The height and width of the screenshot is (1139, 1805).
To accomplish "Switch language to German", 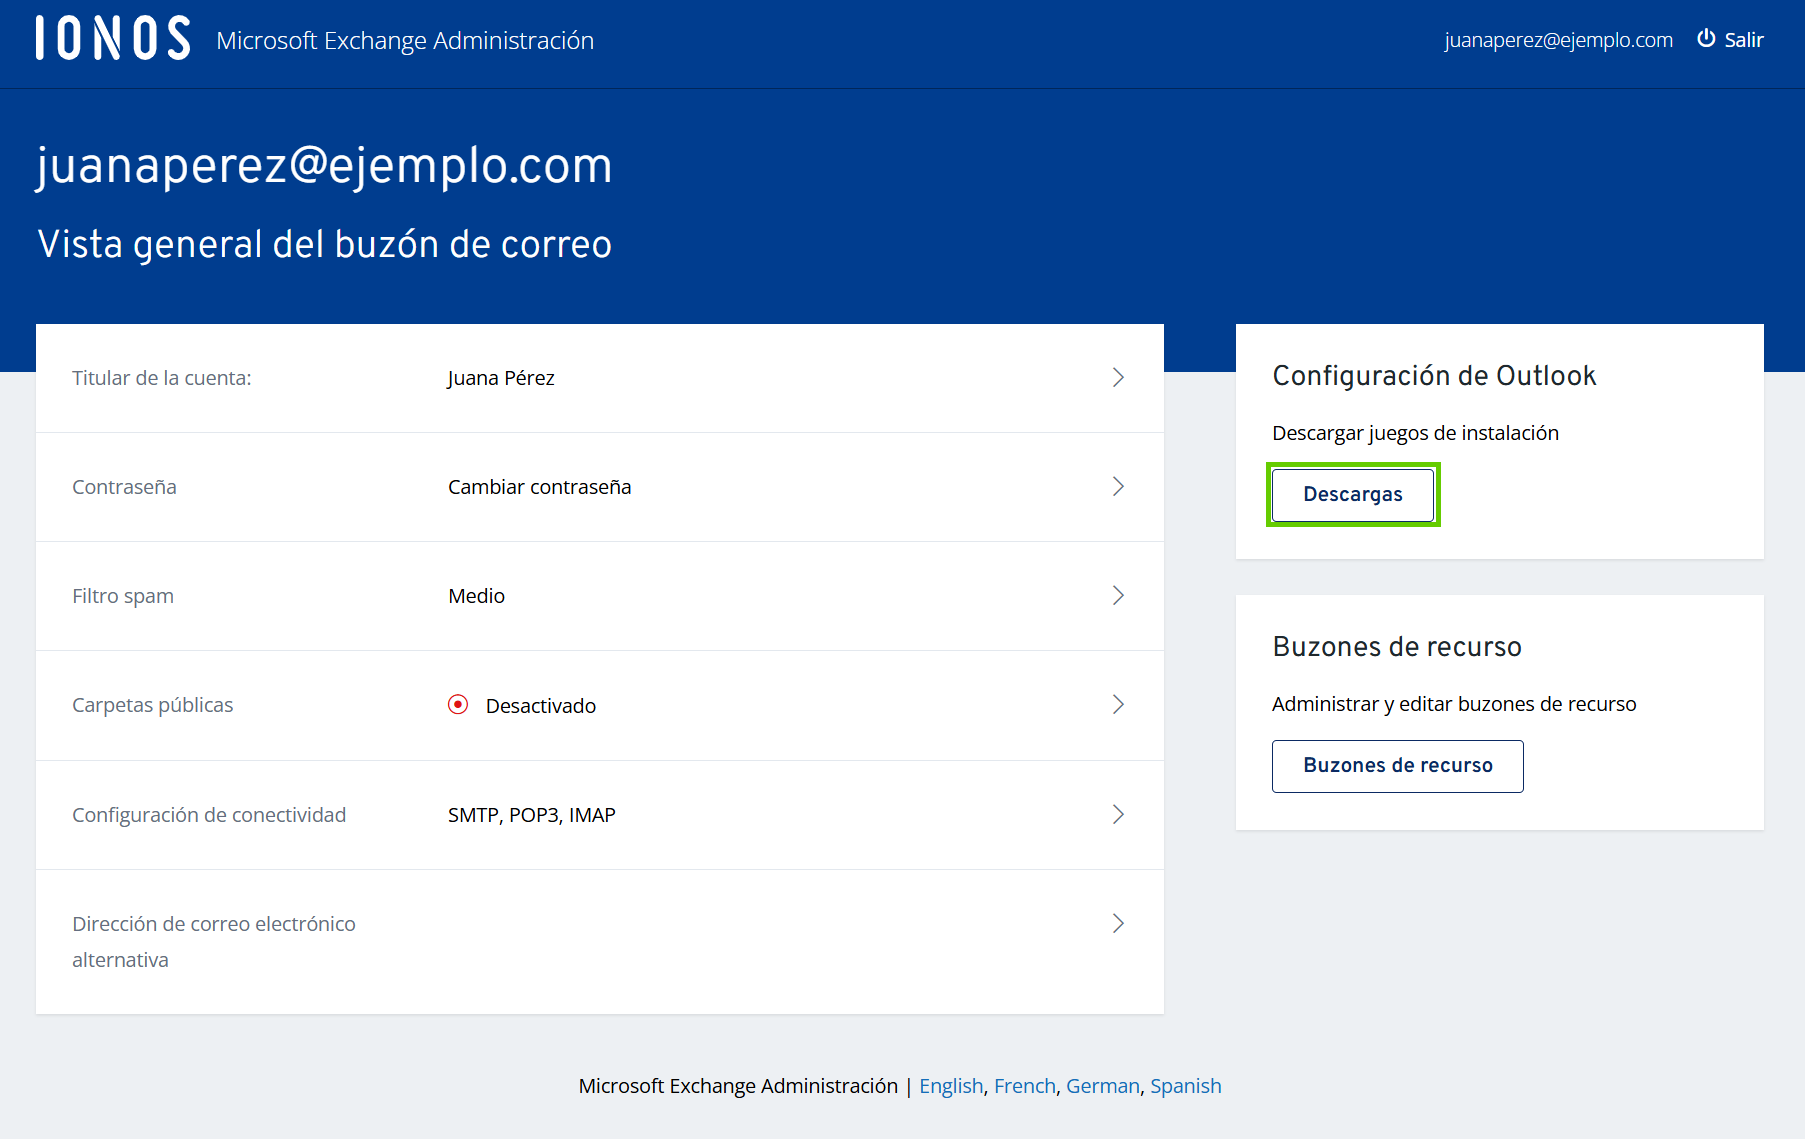I will coord(1102,1086).
